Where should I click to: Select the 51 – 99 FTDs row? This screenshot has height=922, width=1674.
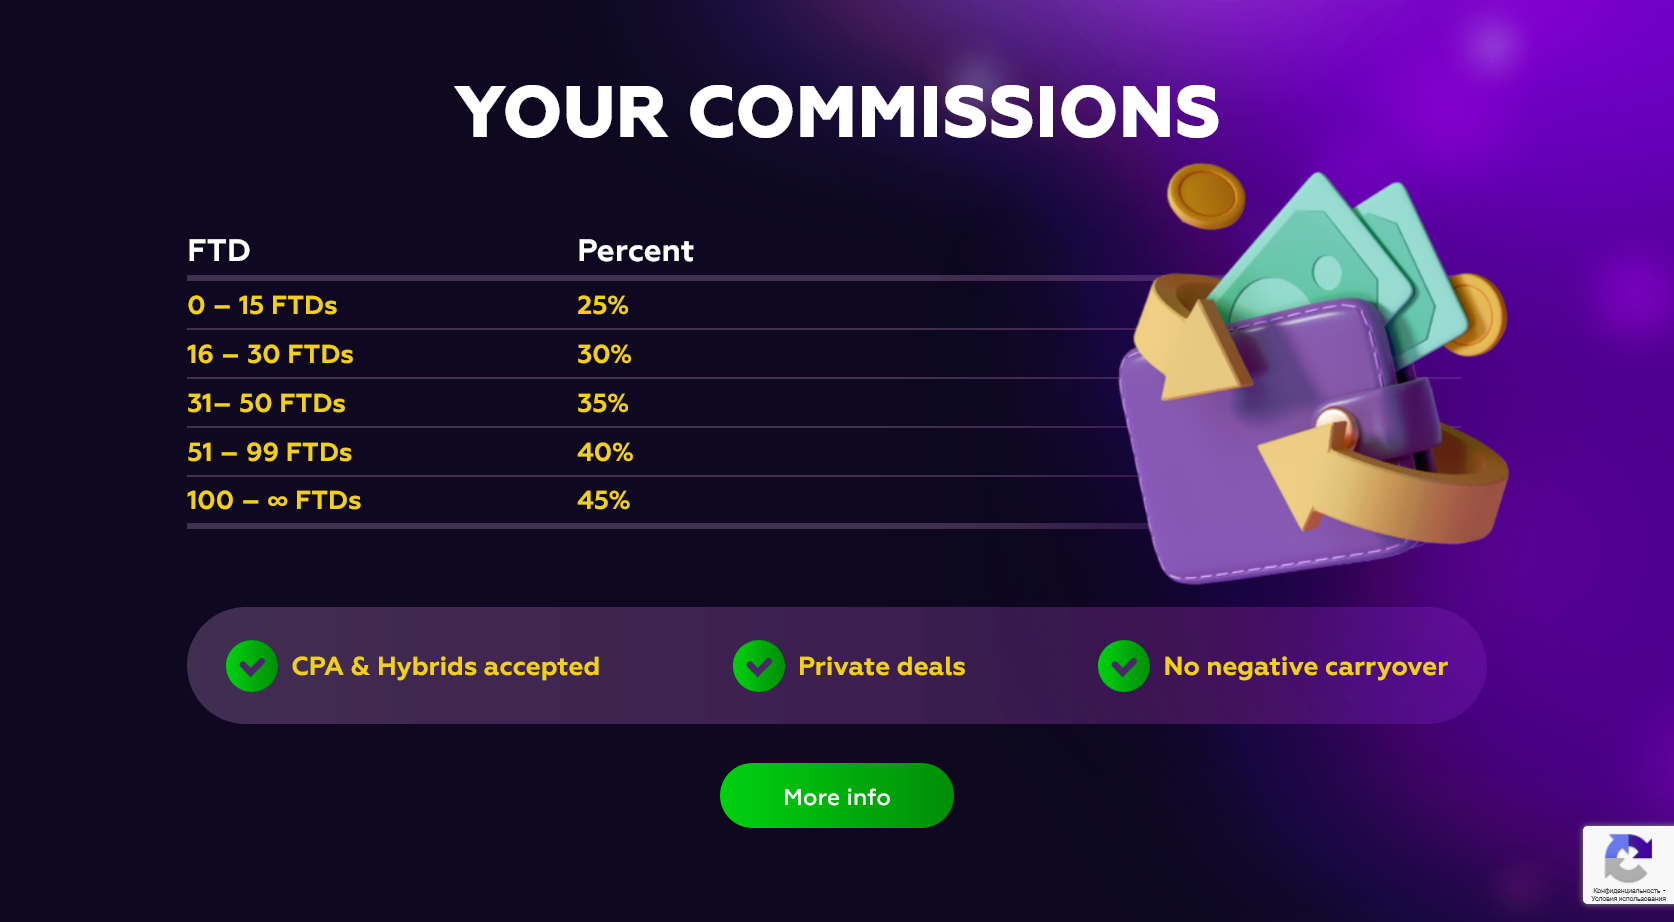[x=269, y=452]
